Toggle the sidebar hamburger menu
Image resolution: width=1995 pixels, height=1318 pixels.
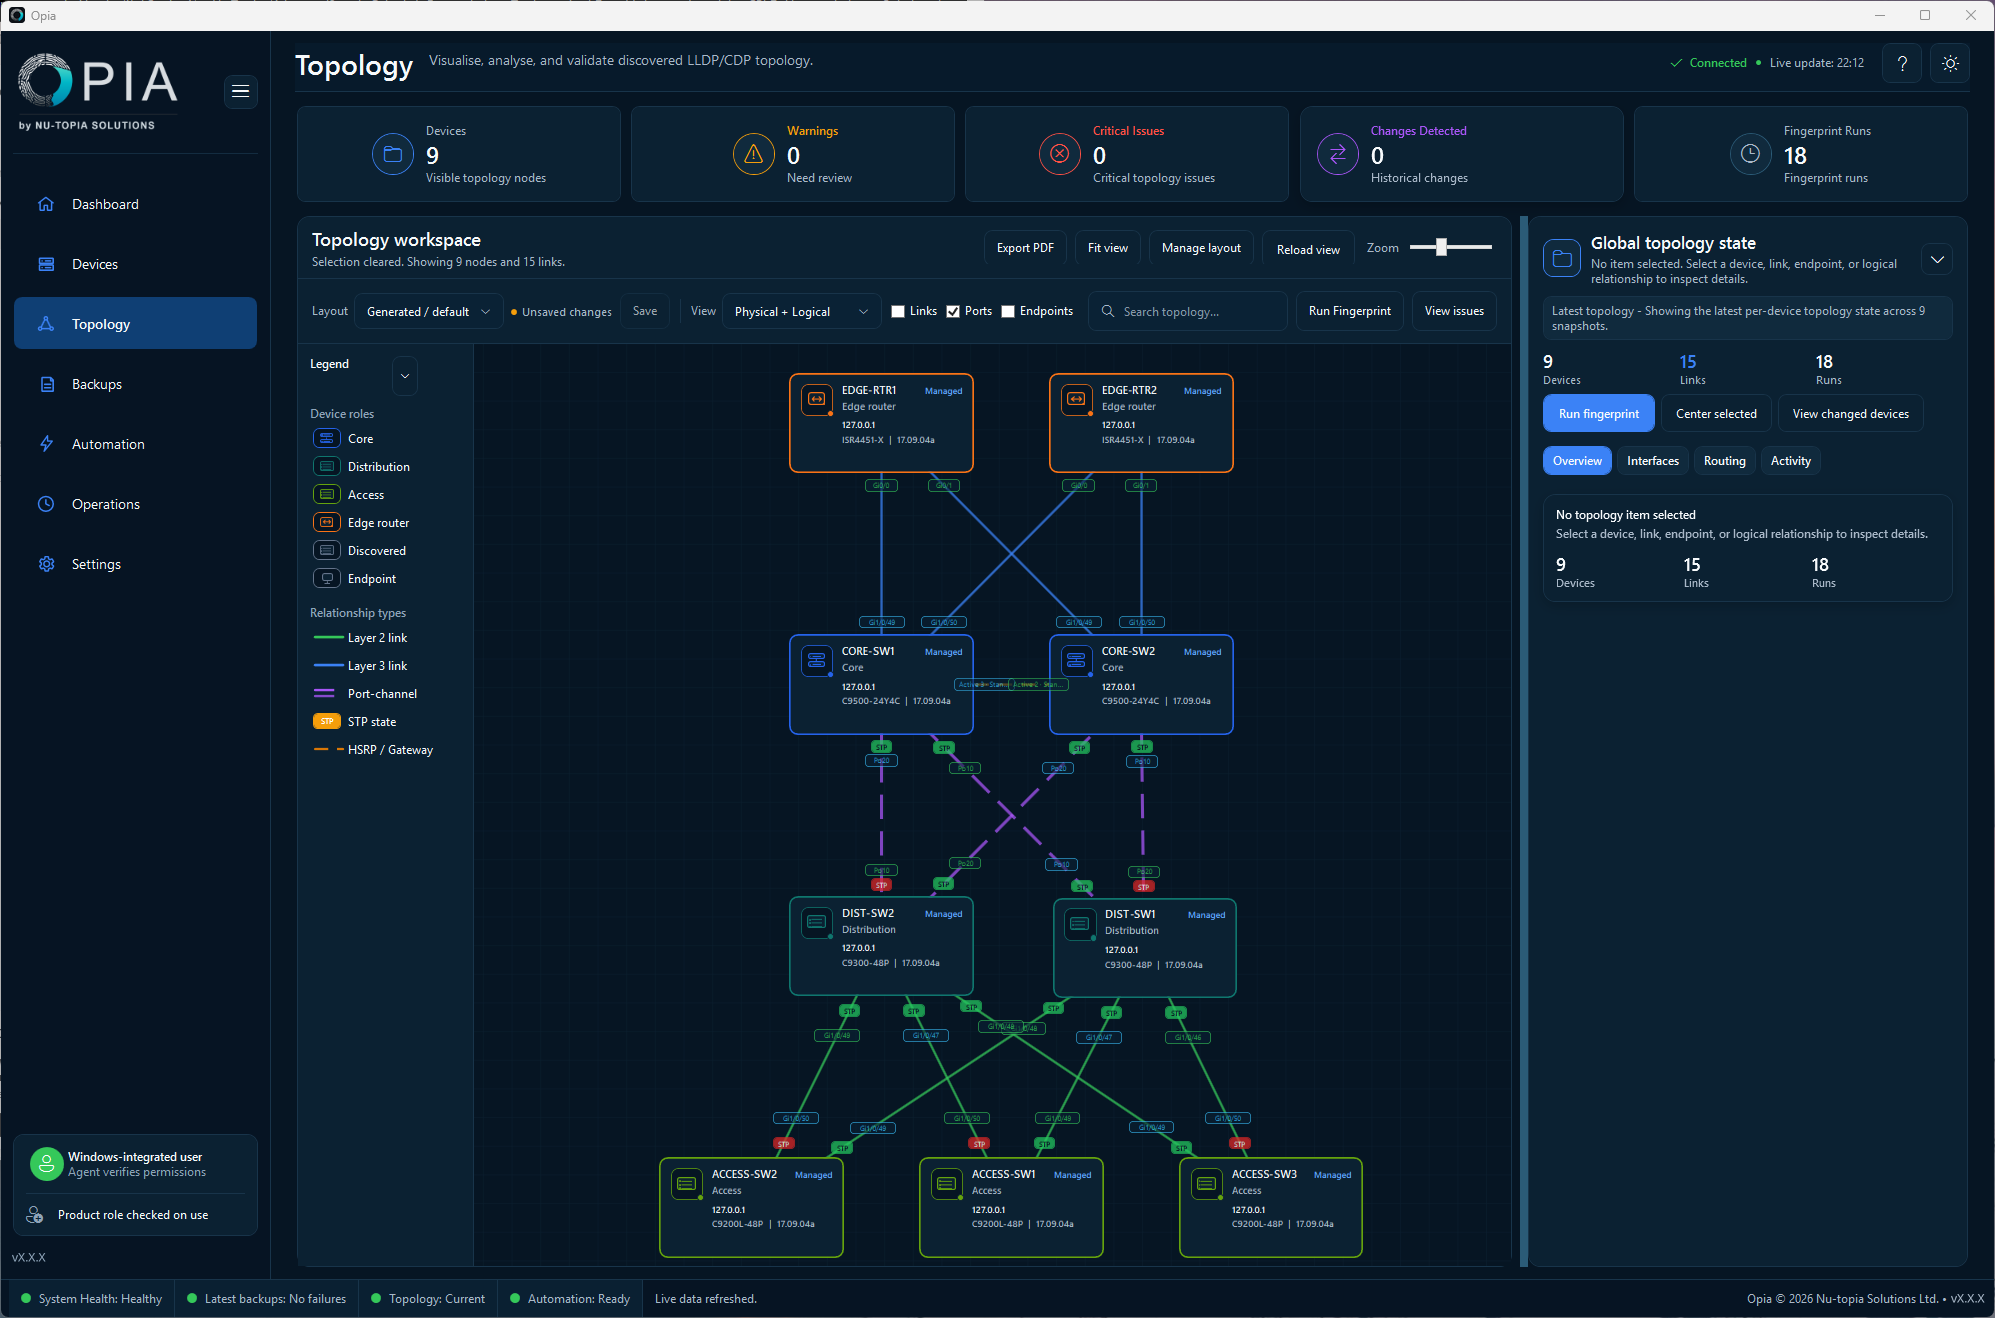pos(240,91)
